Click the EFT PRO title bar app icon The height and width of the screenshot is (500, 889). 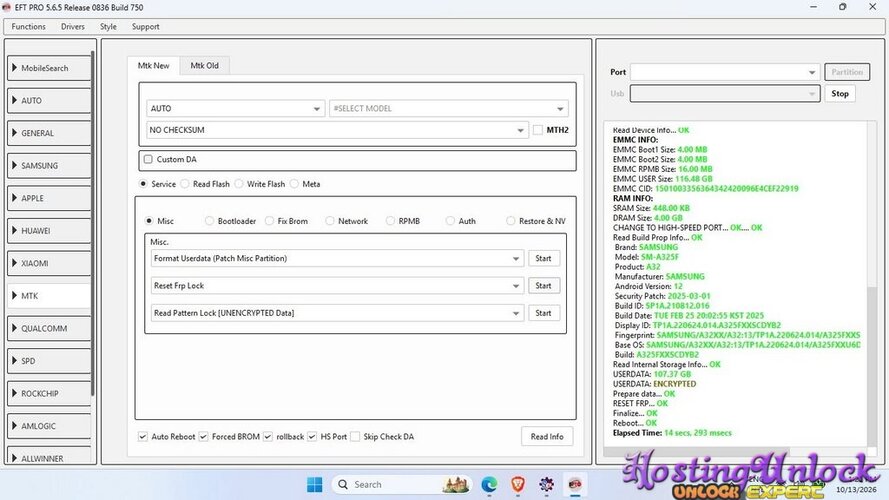(6, 7)
